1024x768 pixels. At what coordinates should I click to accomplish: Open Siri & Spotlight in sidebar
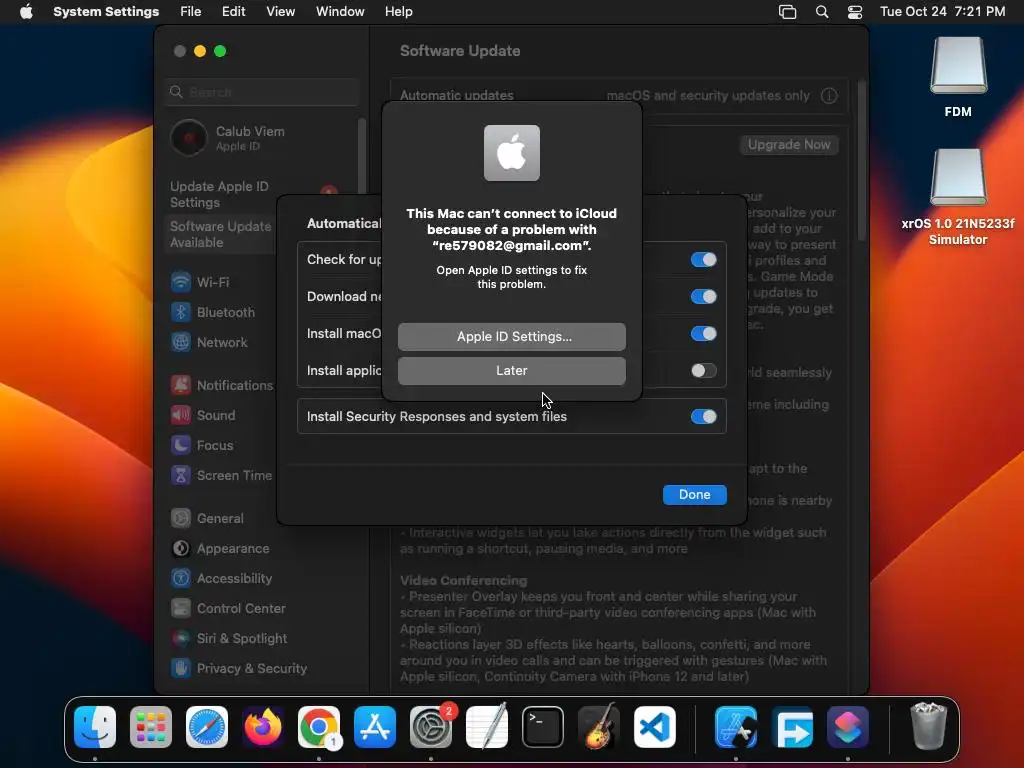230,639
